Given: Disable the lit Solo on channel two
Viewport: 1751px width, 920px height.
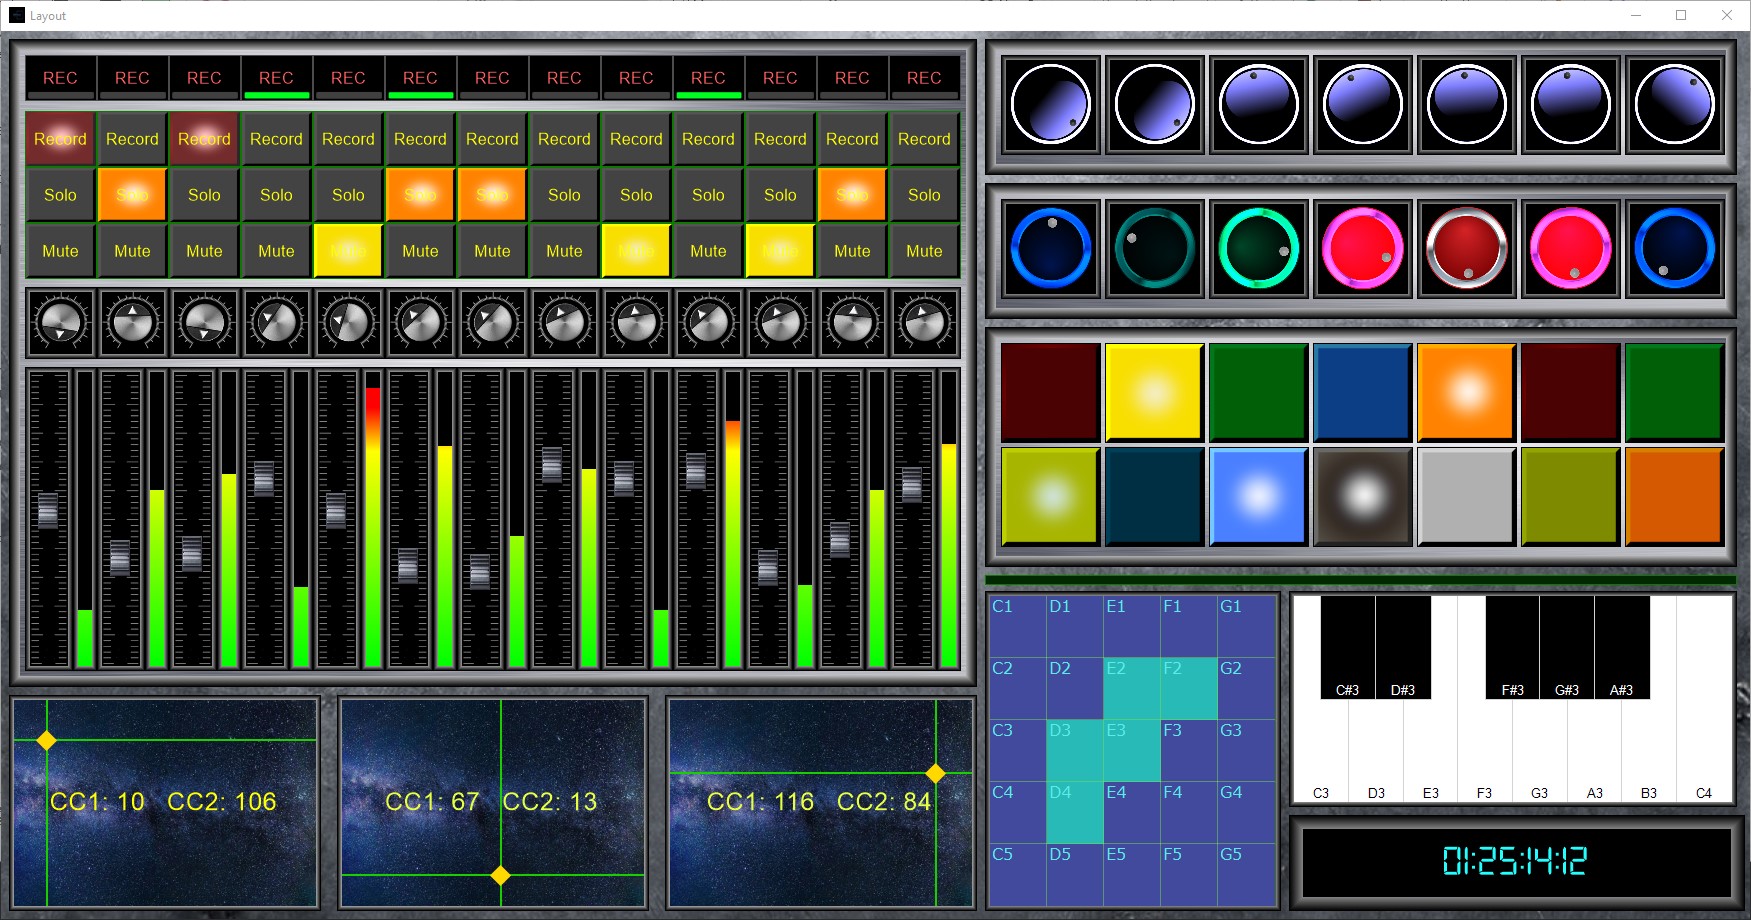Looking at the screenshot, I should click(x=132, y=195).
